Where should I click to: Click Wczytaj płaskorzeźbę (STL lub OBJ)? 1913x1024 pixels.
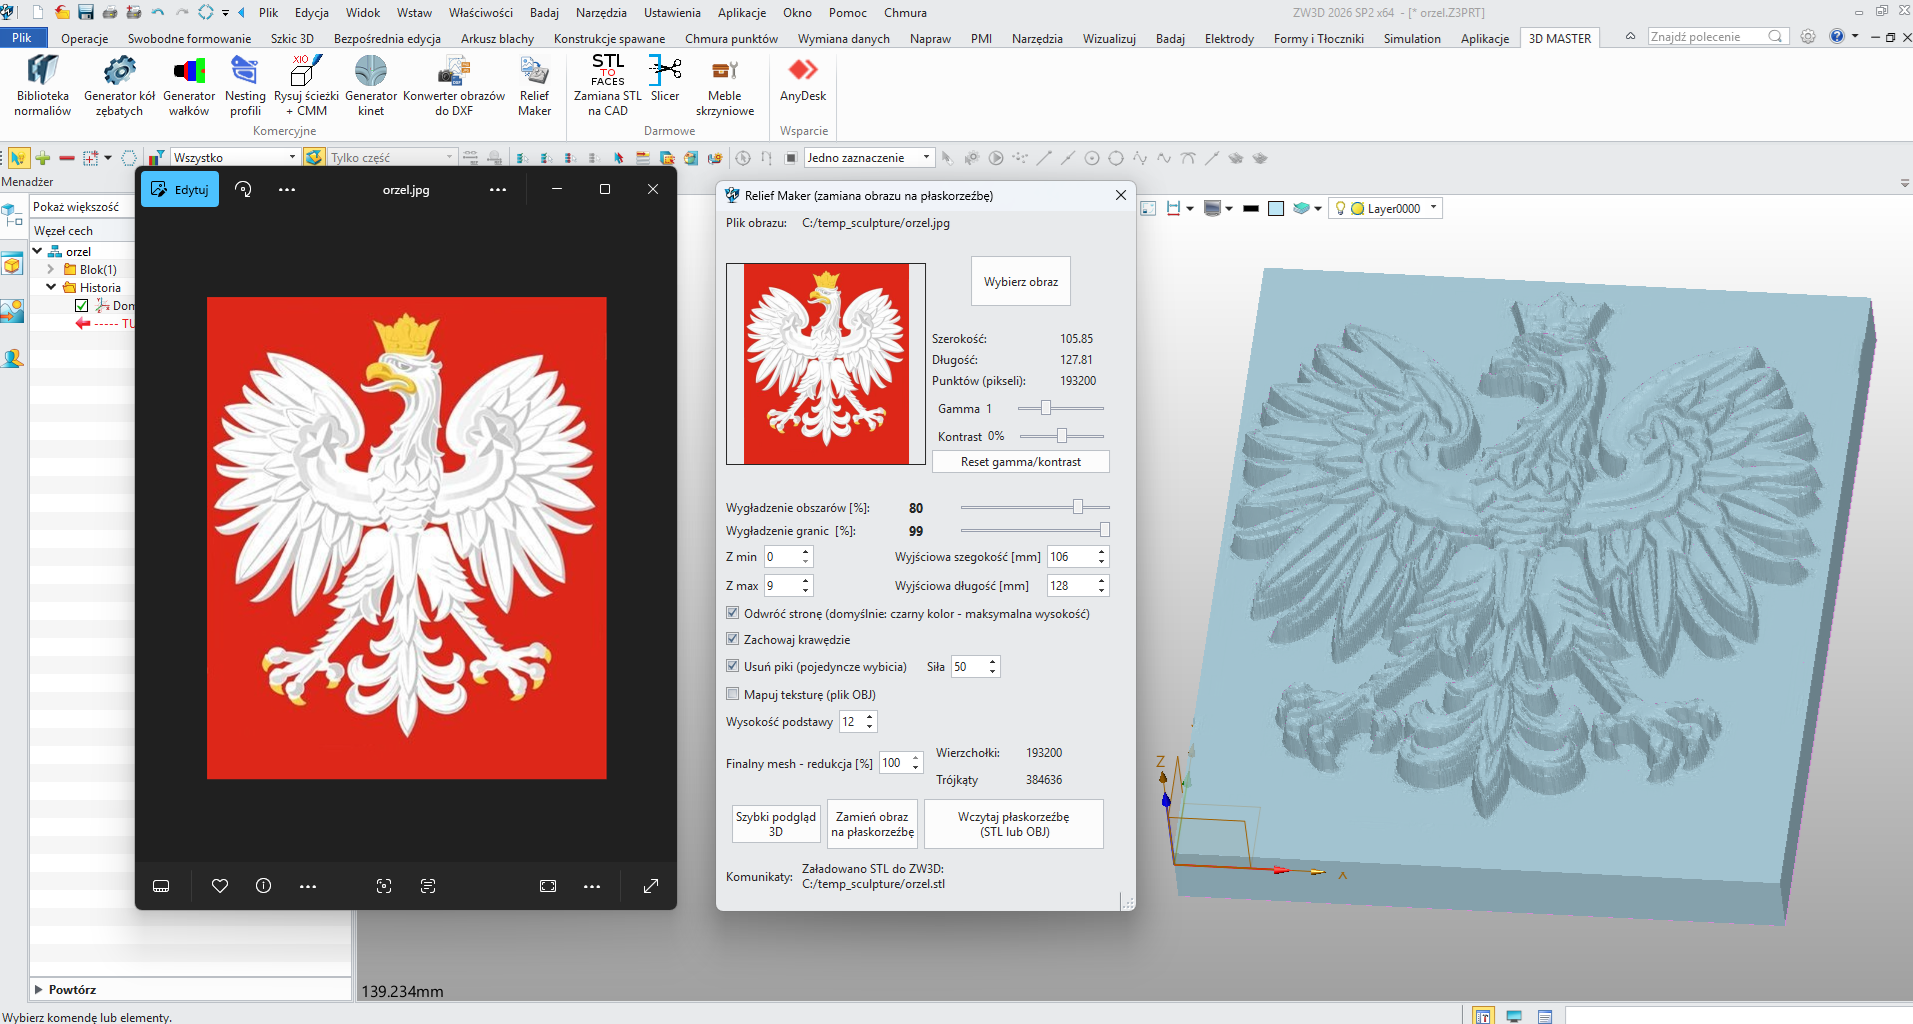1014,824
